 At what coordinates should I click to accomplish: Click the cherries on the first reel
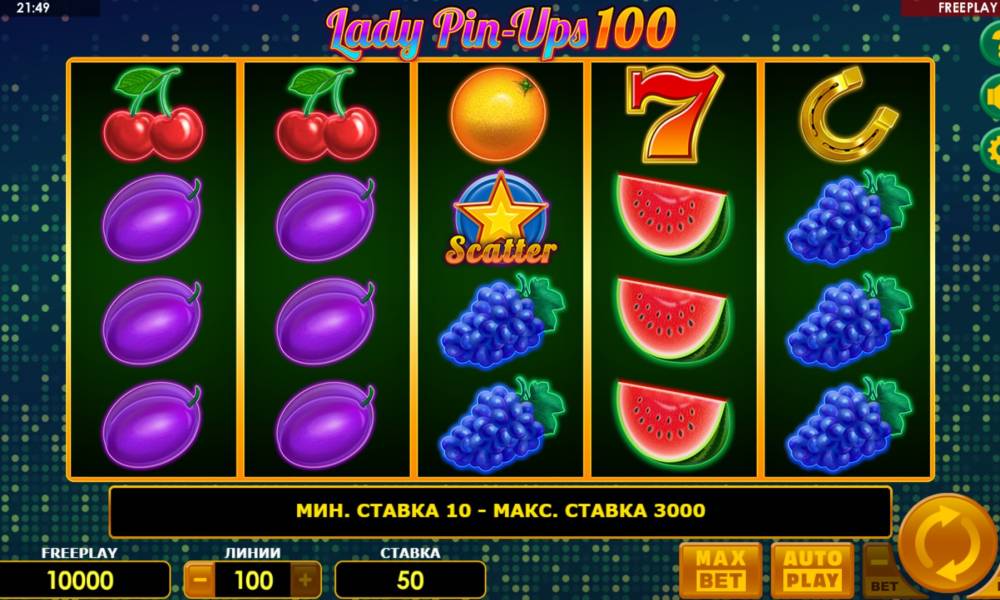tap(153, 113)
